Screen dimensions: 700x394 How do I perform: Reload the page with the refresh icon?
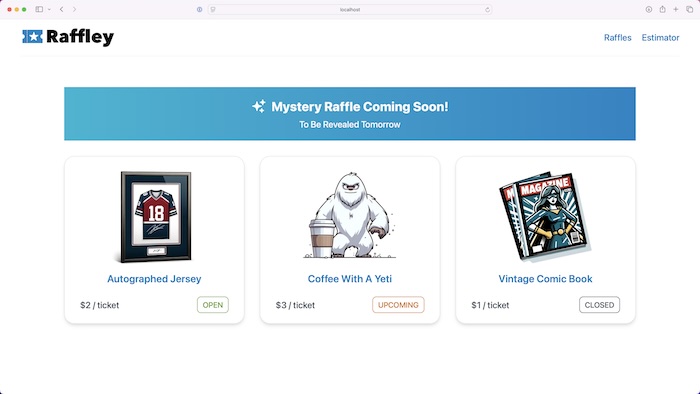[x=487, y=9]
